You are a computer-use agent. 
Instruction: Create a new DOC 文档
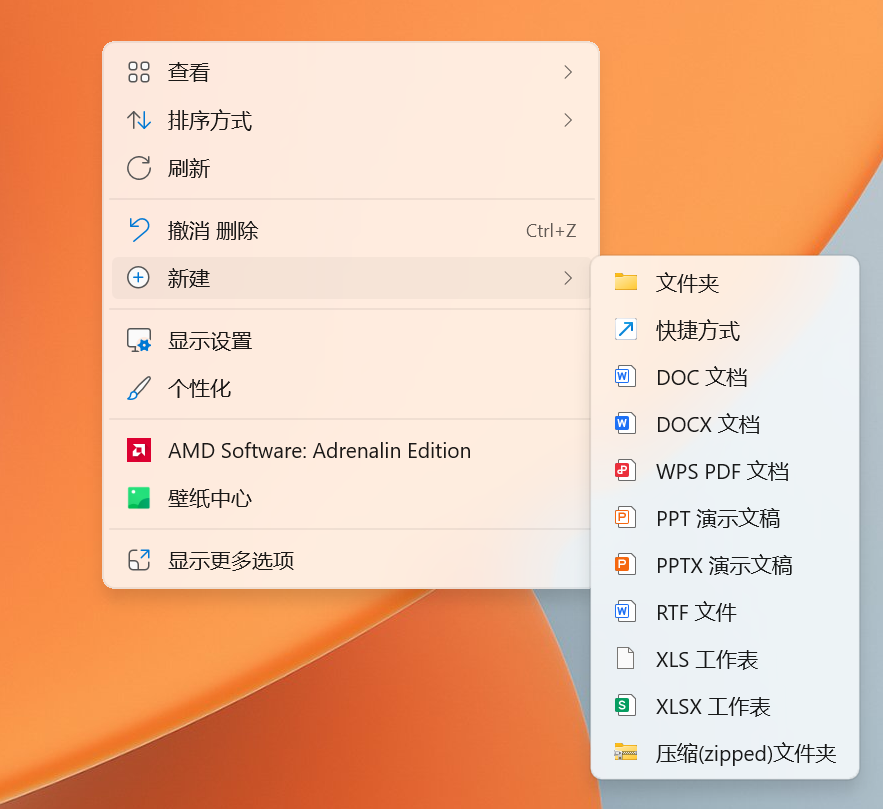click(x=701, y=377)
